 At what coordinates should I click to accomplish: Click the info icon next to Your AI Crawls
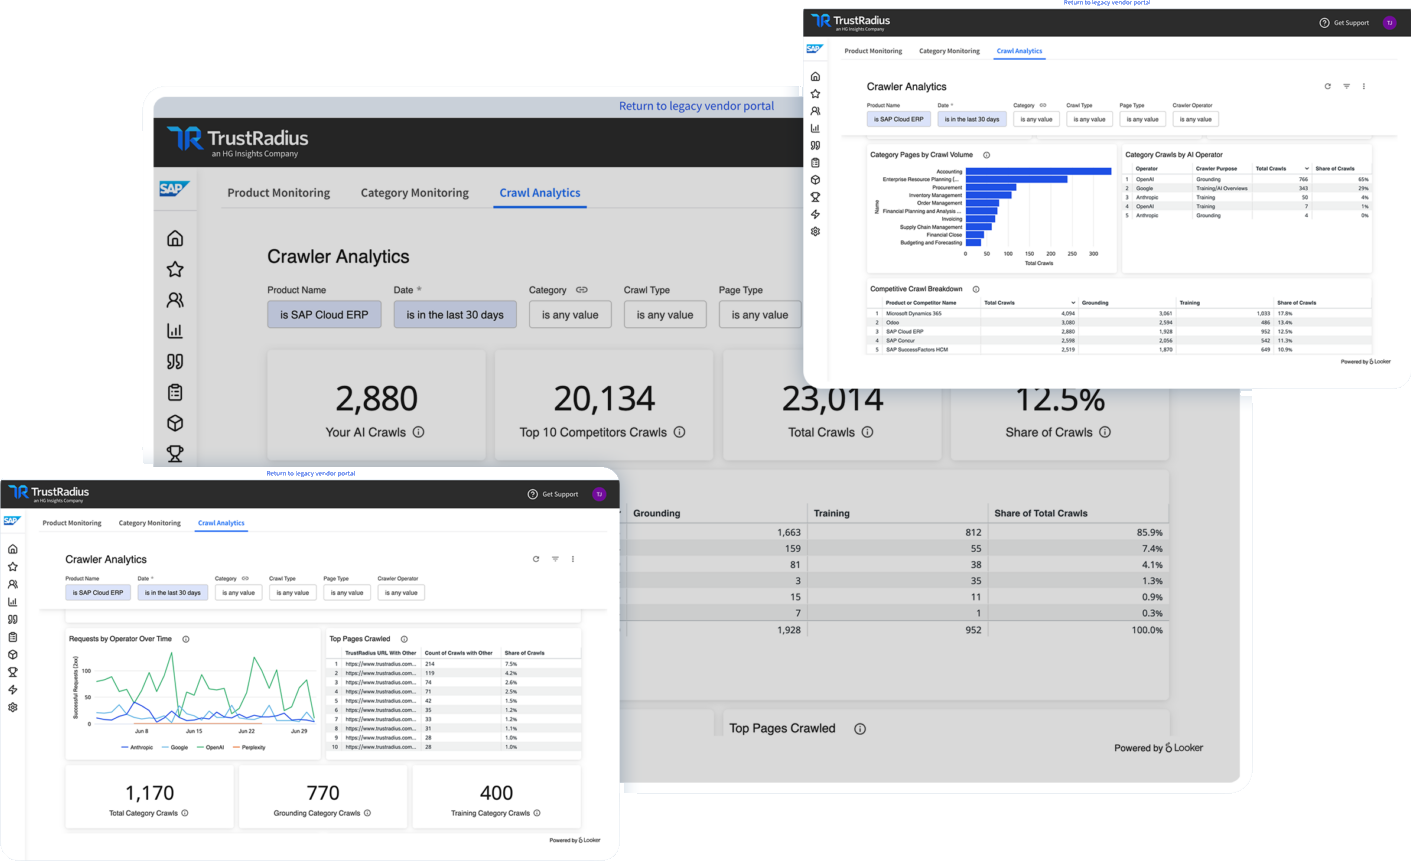[419, 432]
